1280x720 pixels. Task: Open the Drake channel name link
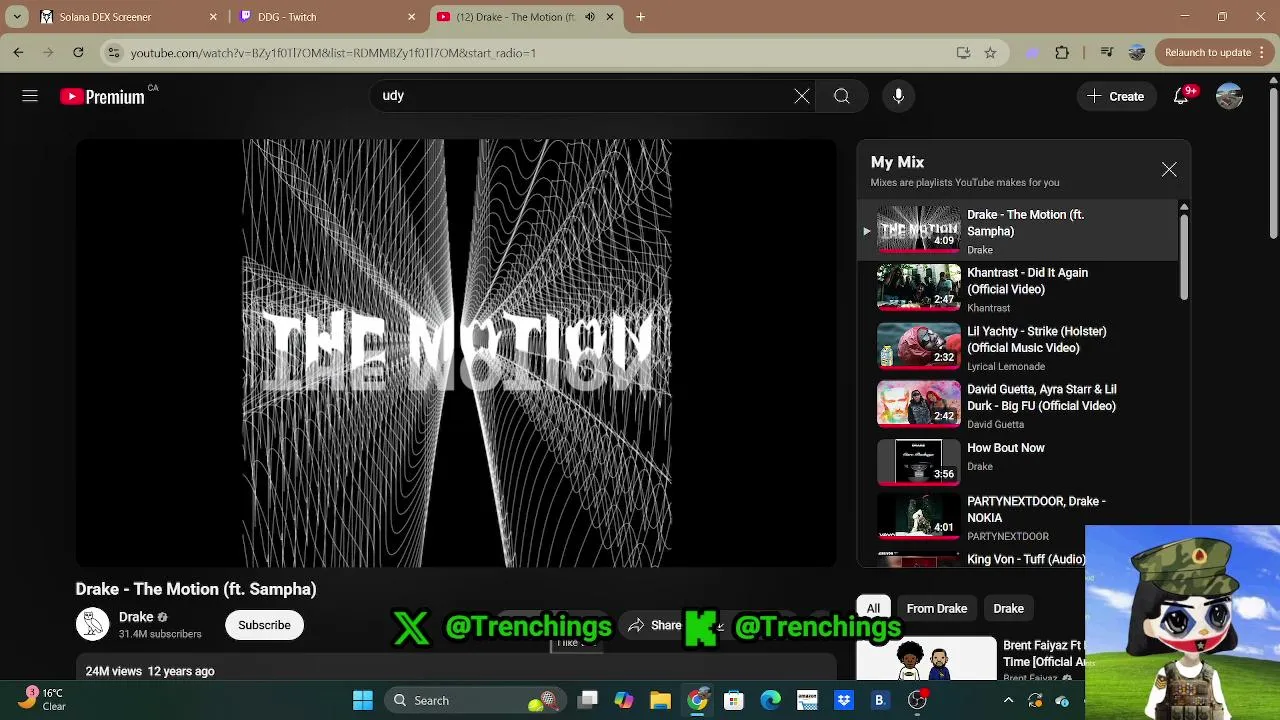click(136, 617)
